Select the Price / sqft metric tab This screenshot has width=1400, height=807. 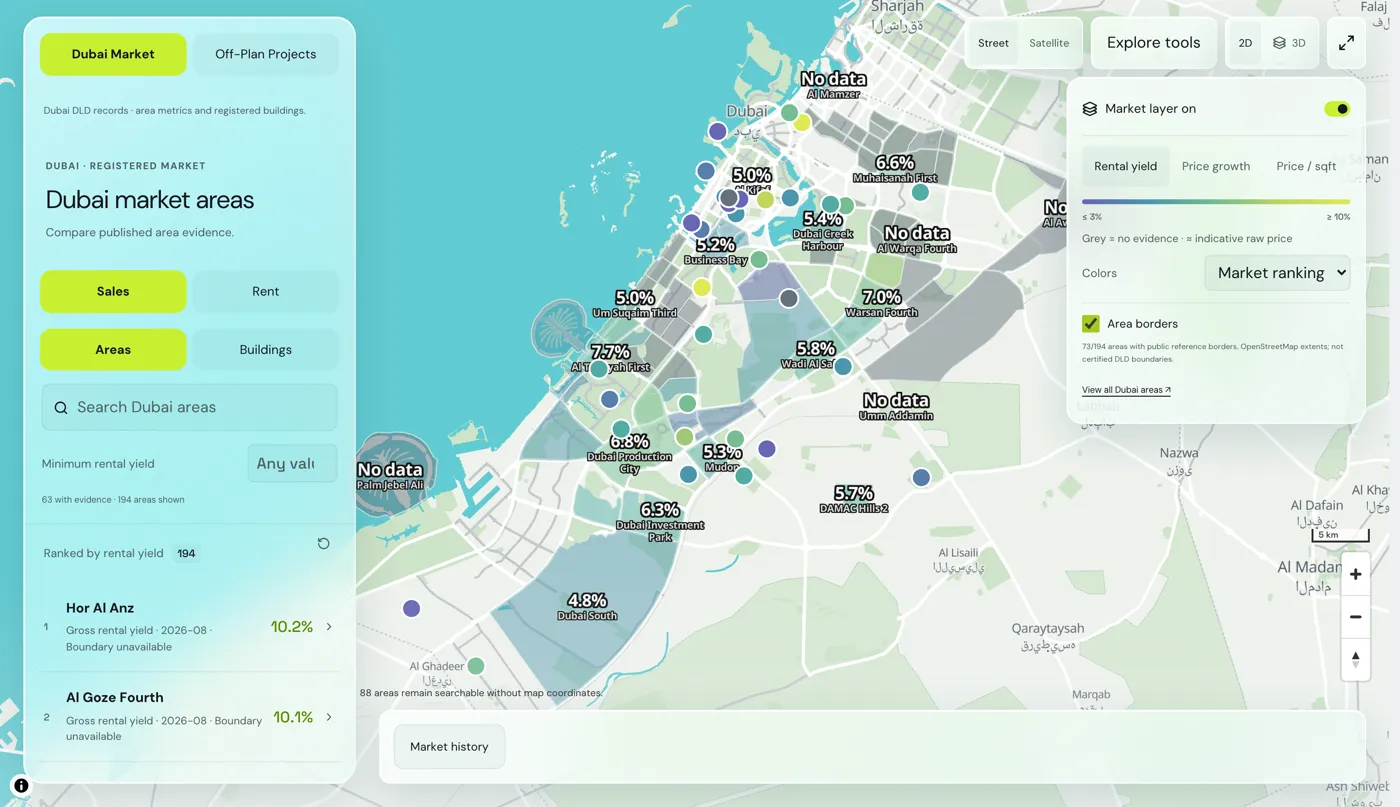tap(1306, 166)
